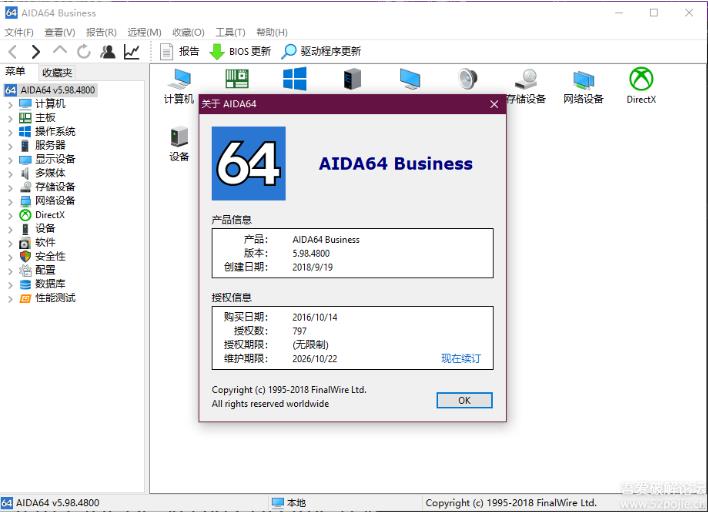Open 查看(V) menu
Screen dimensions: 708x512
click(60, 32)
